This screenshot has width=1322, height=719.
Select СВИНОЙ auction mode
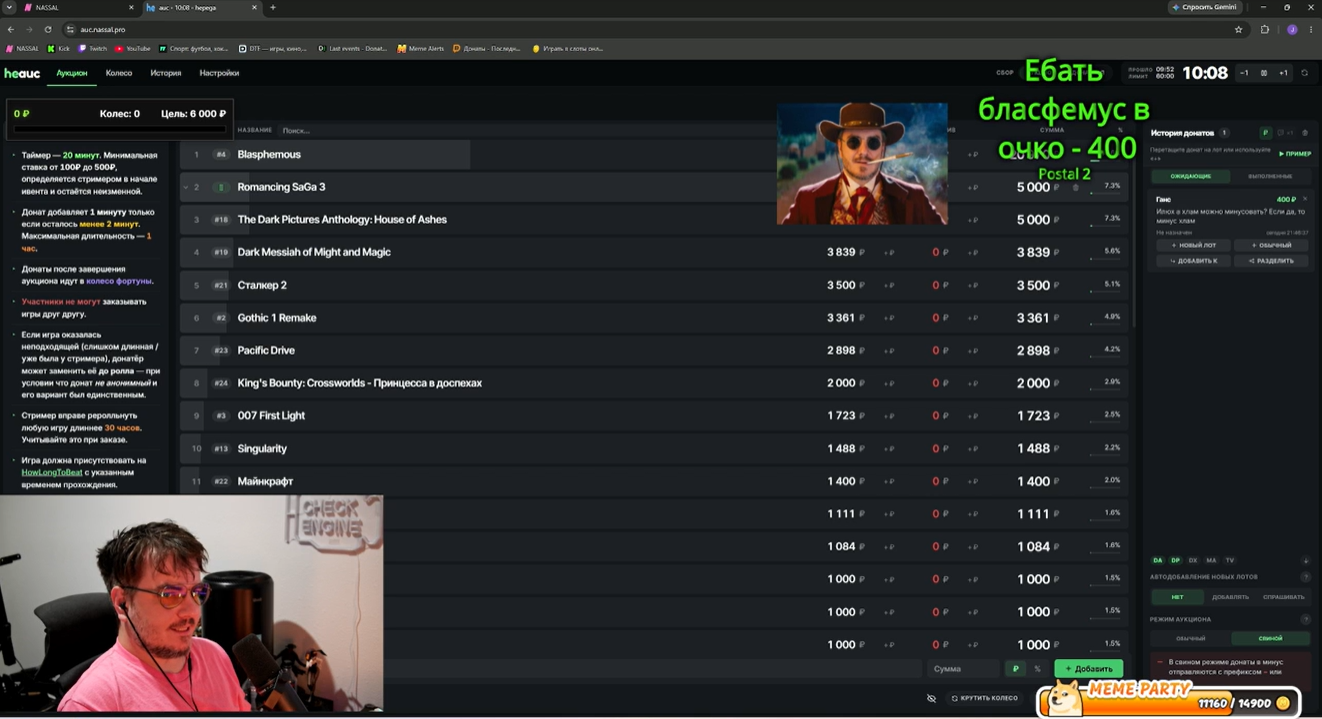tap(1270, 638)
